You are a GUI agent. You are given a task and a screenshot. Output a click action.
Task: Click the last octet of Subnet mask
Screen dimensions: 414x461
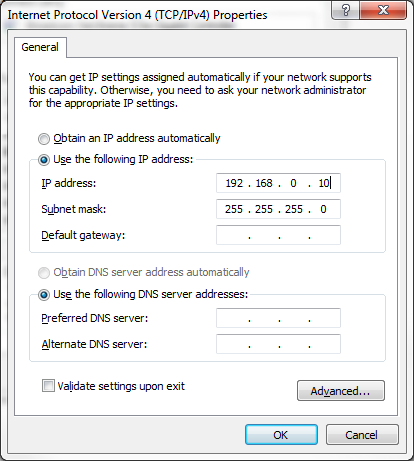[323, 209]
